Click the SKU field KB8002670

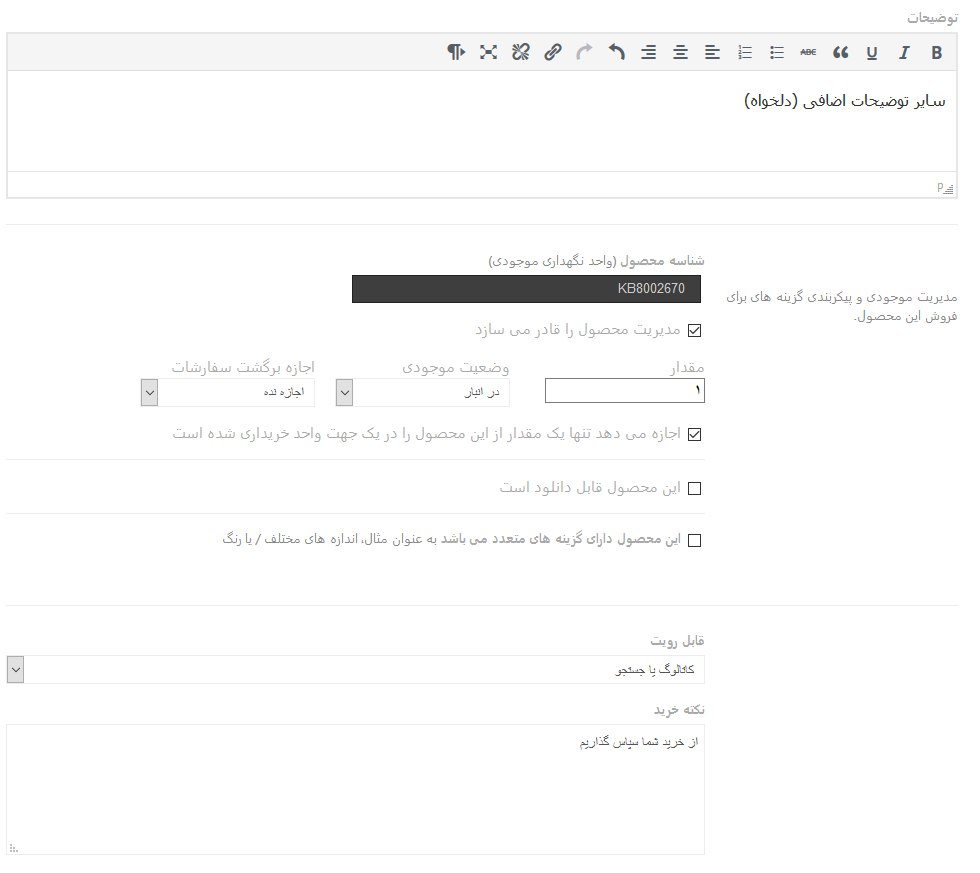(x=526, y=289)
